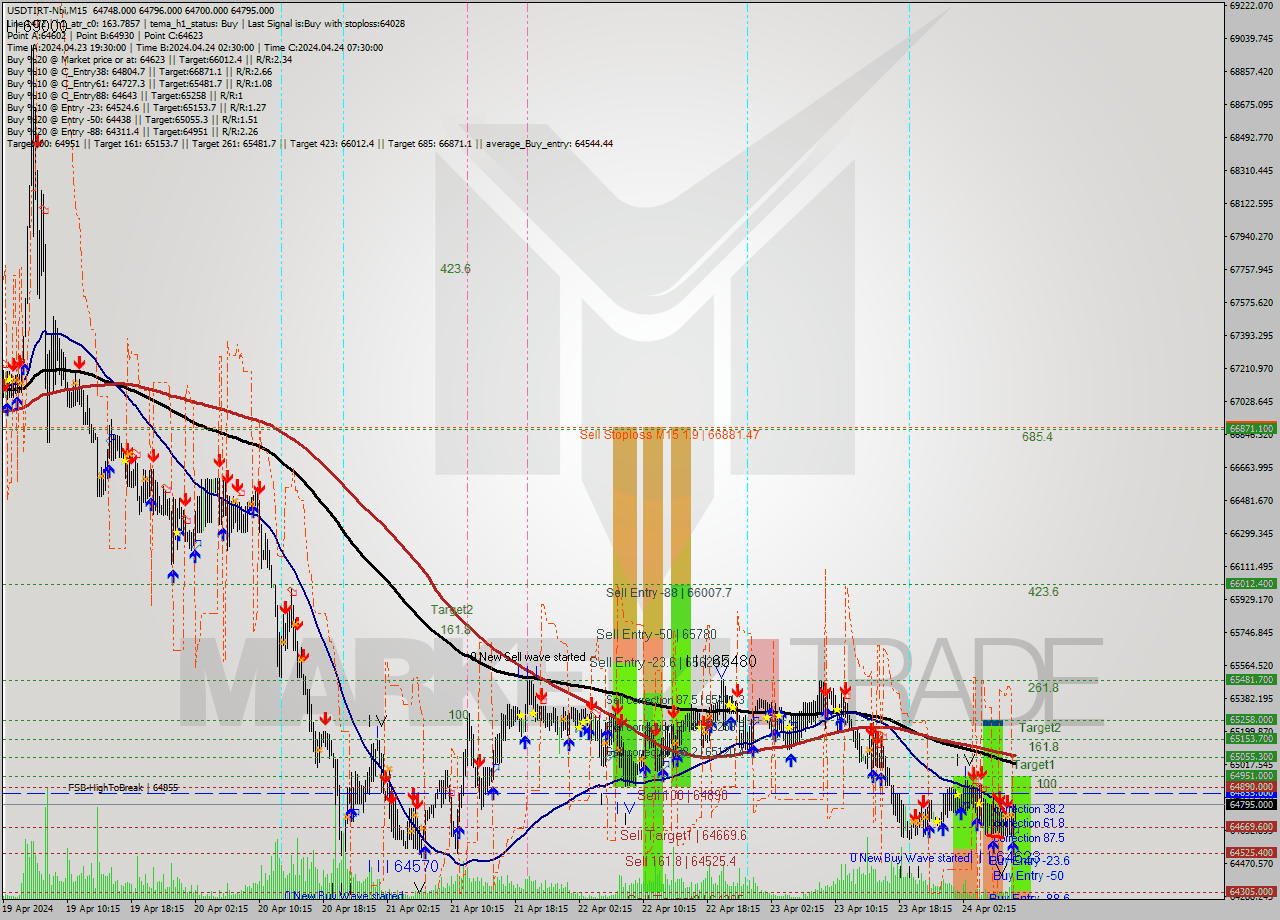1280x920 pixels.
Task: Click the green 65055.300 price tag
Action: tap(1251, 757)
